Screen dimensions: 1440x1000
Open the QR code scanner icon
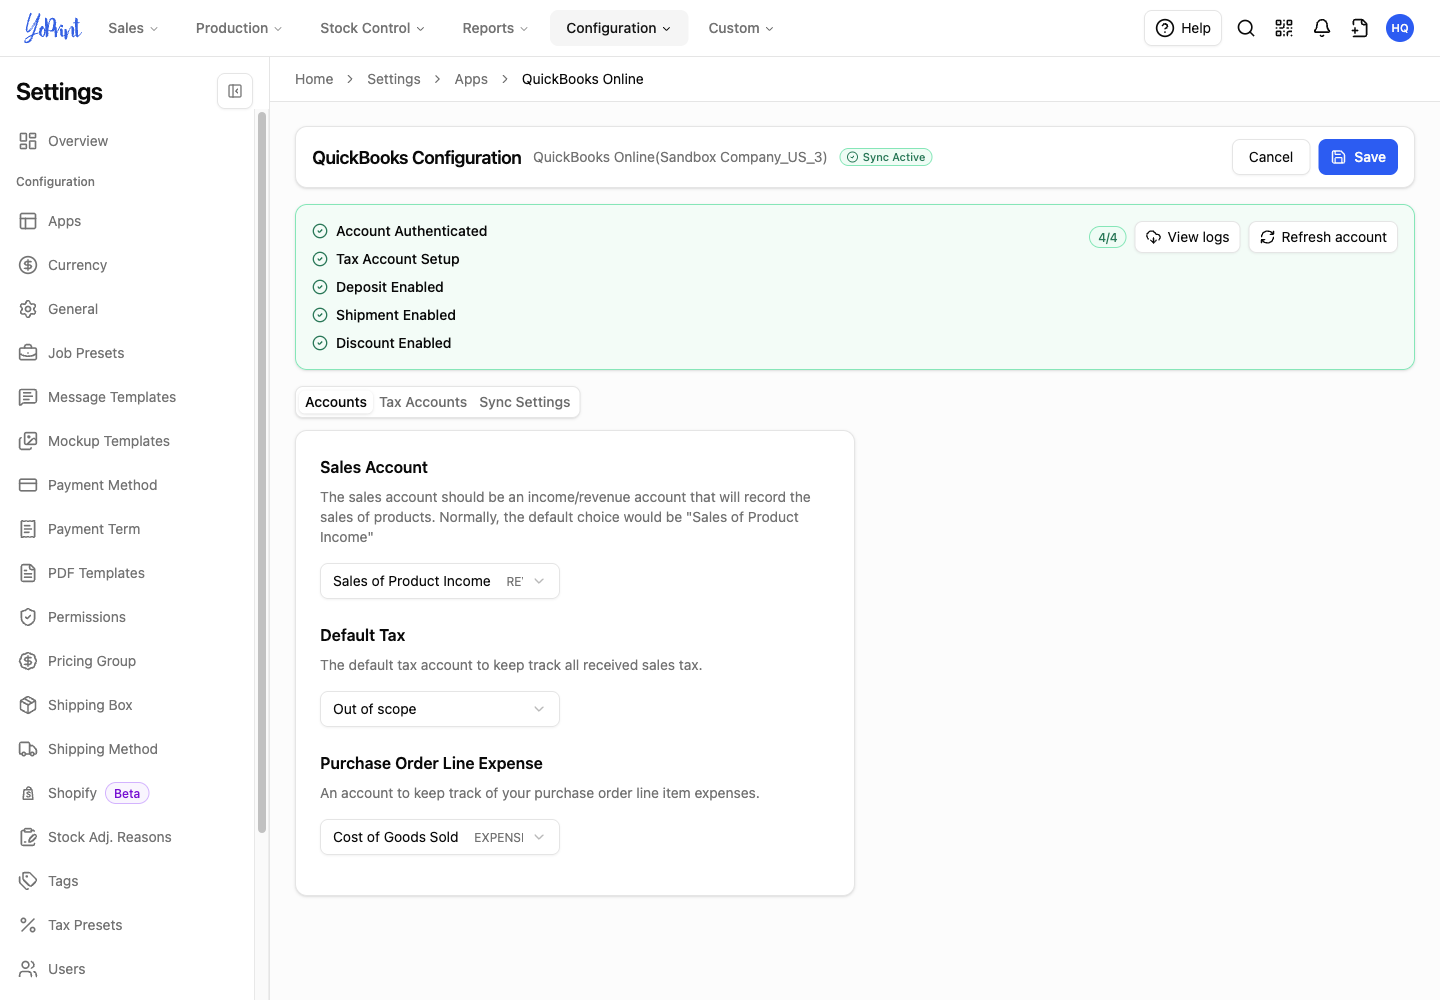pyautogui.click(x=1284, y=28)
